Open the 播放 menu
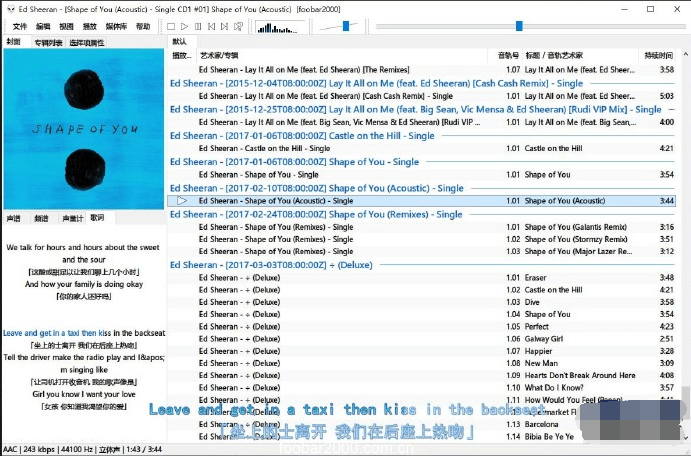This screenshot has height=456, width=691. pos(90,26)
